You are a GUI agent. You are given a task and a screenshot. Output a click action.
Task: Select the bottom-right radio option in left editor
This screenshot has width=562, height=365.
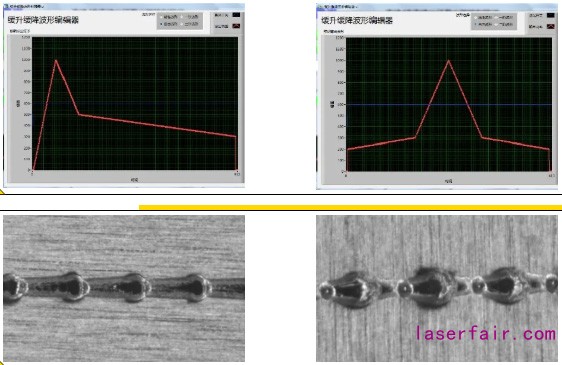pyautogui.click(x=182, y=24)
